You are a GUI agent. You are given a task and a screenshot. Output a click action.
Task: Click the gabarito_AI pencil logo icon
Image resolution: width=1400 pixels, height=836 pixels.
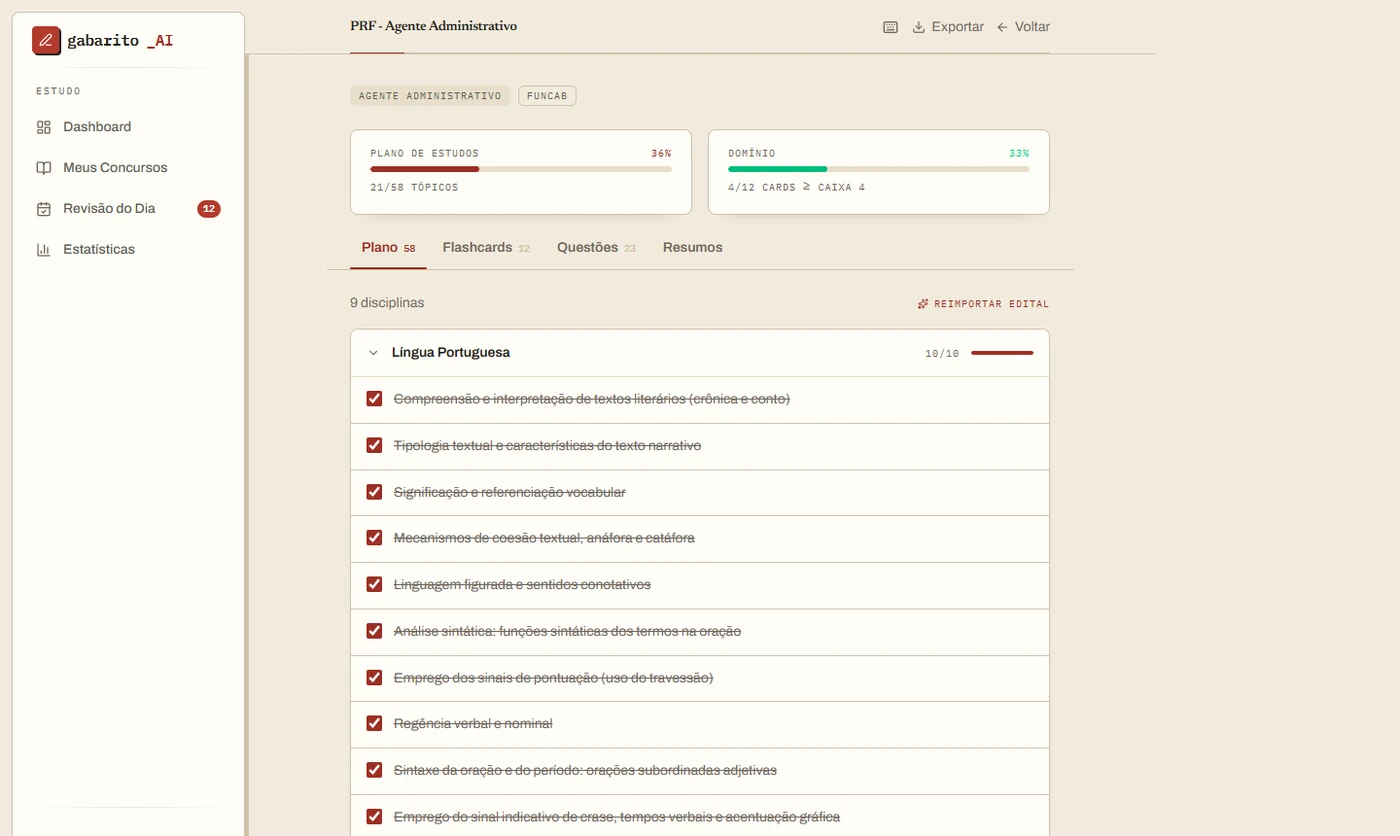46,40
